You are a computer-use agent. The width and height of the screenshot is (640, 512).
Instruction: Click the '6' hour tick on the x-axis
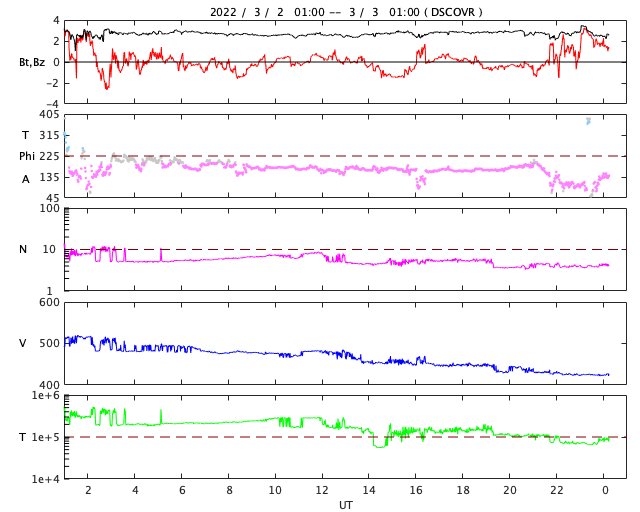coord(182,490)
